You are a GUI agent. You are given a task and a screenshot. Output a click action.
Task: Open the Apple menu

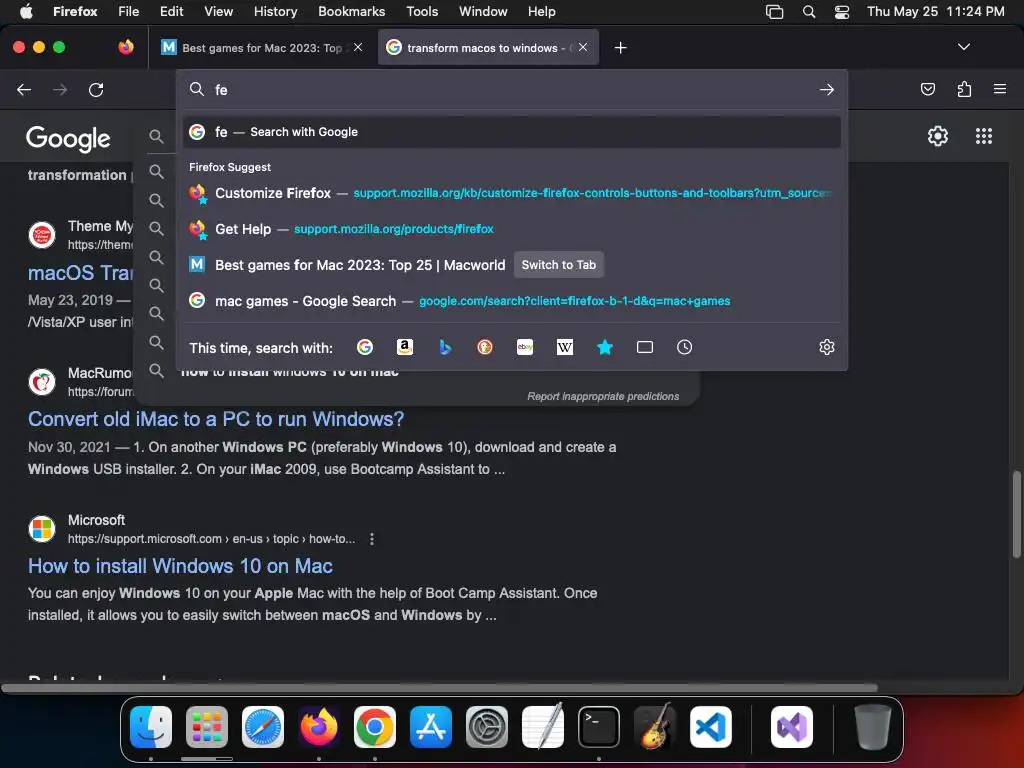[x=26, y=11]
